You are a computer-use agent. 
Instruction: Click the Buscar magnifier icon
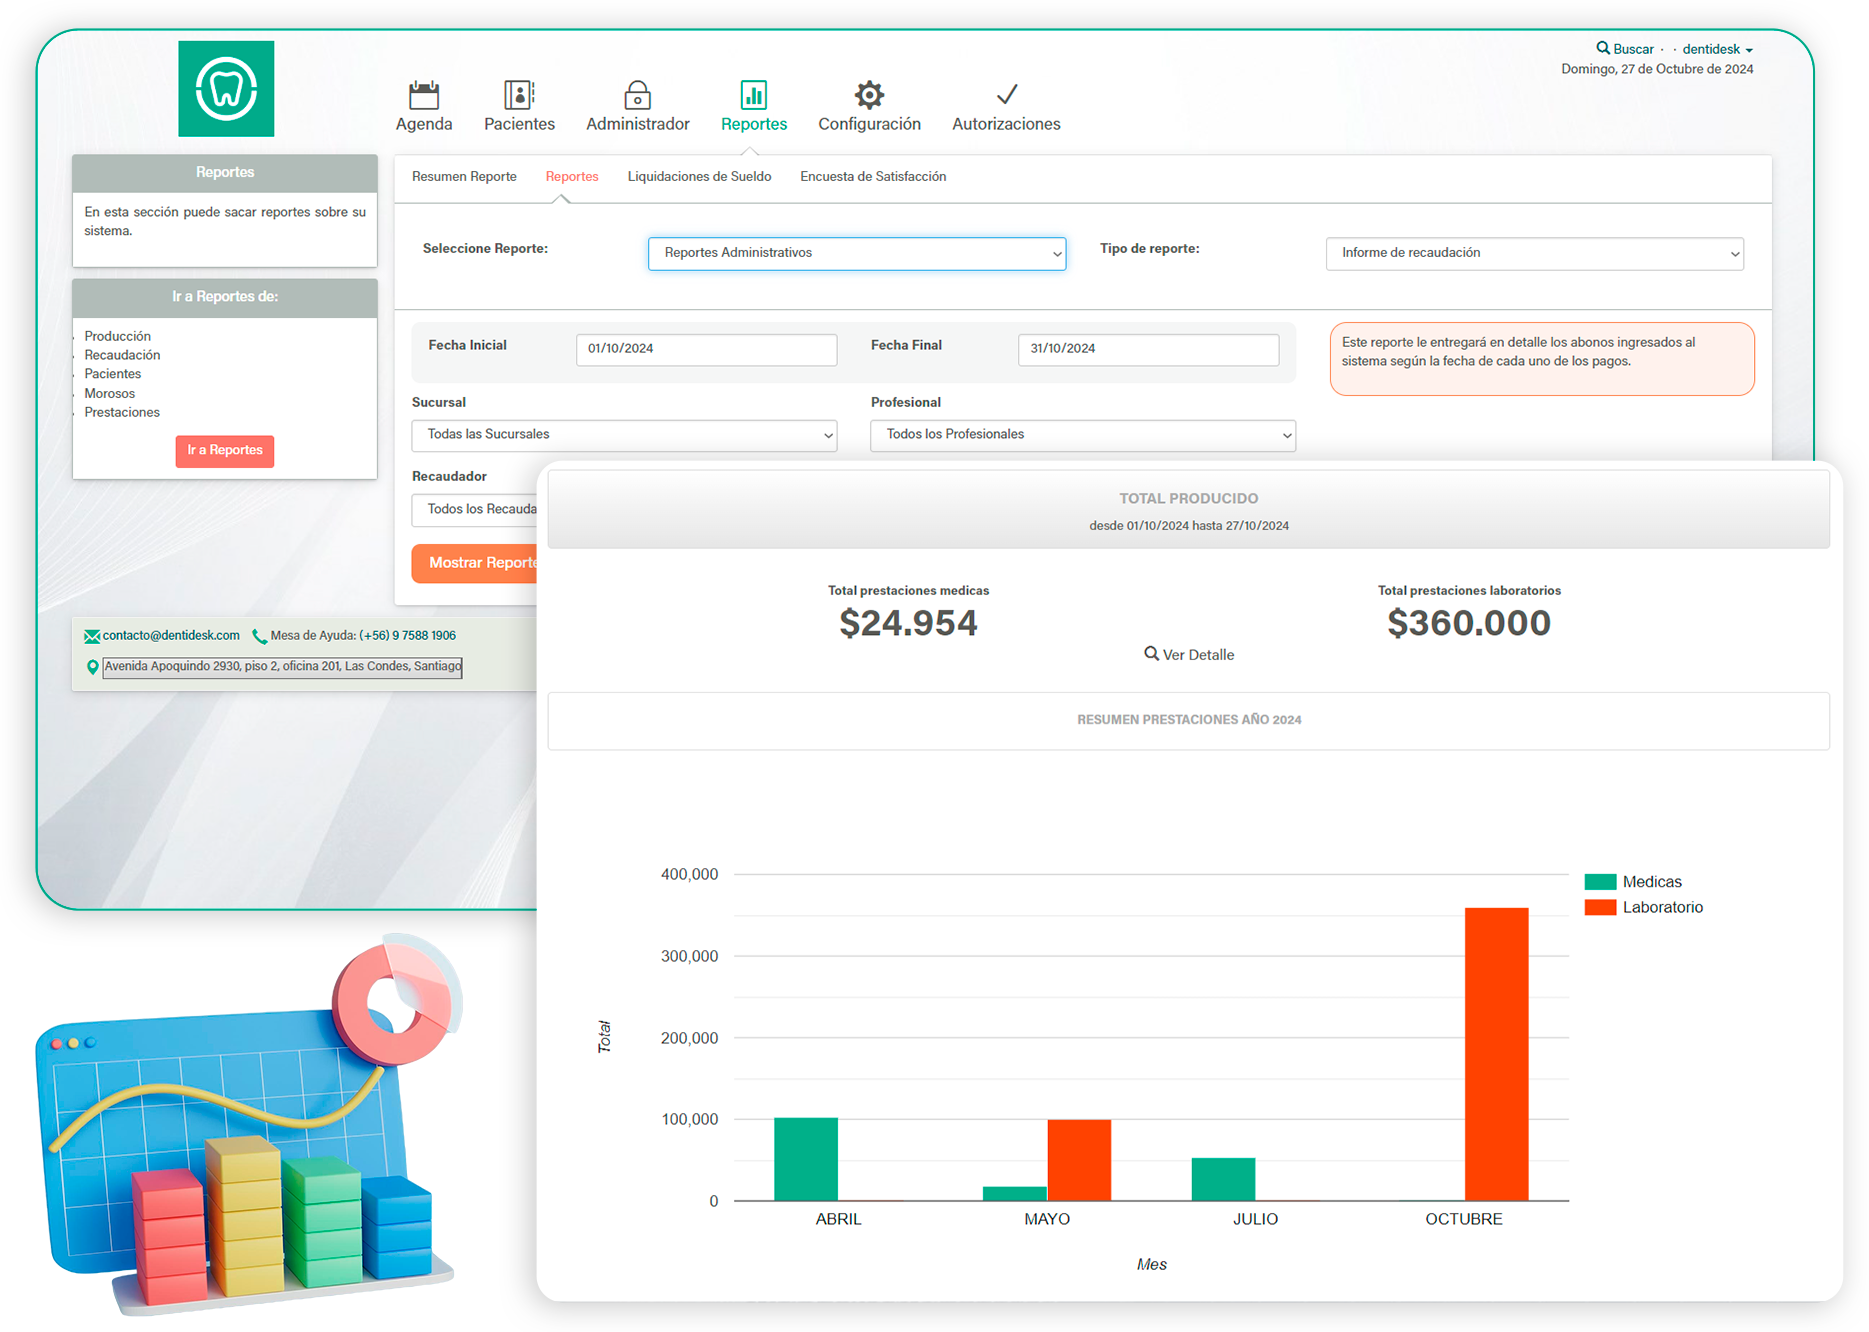[x=1603, y=48]
